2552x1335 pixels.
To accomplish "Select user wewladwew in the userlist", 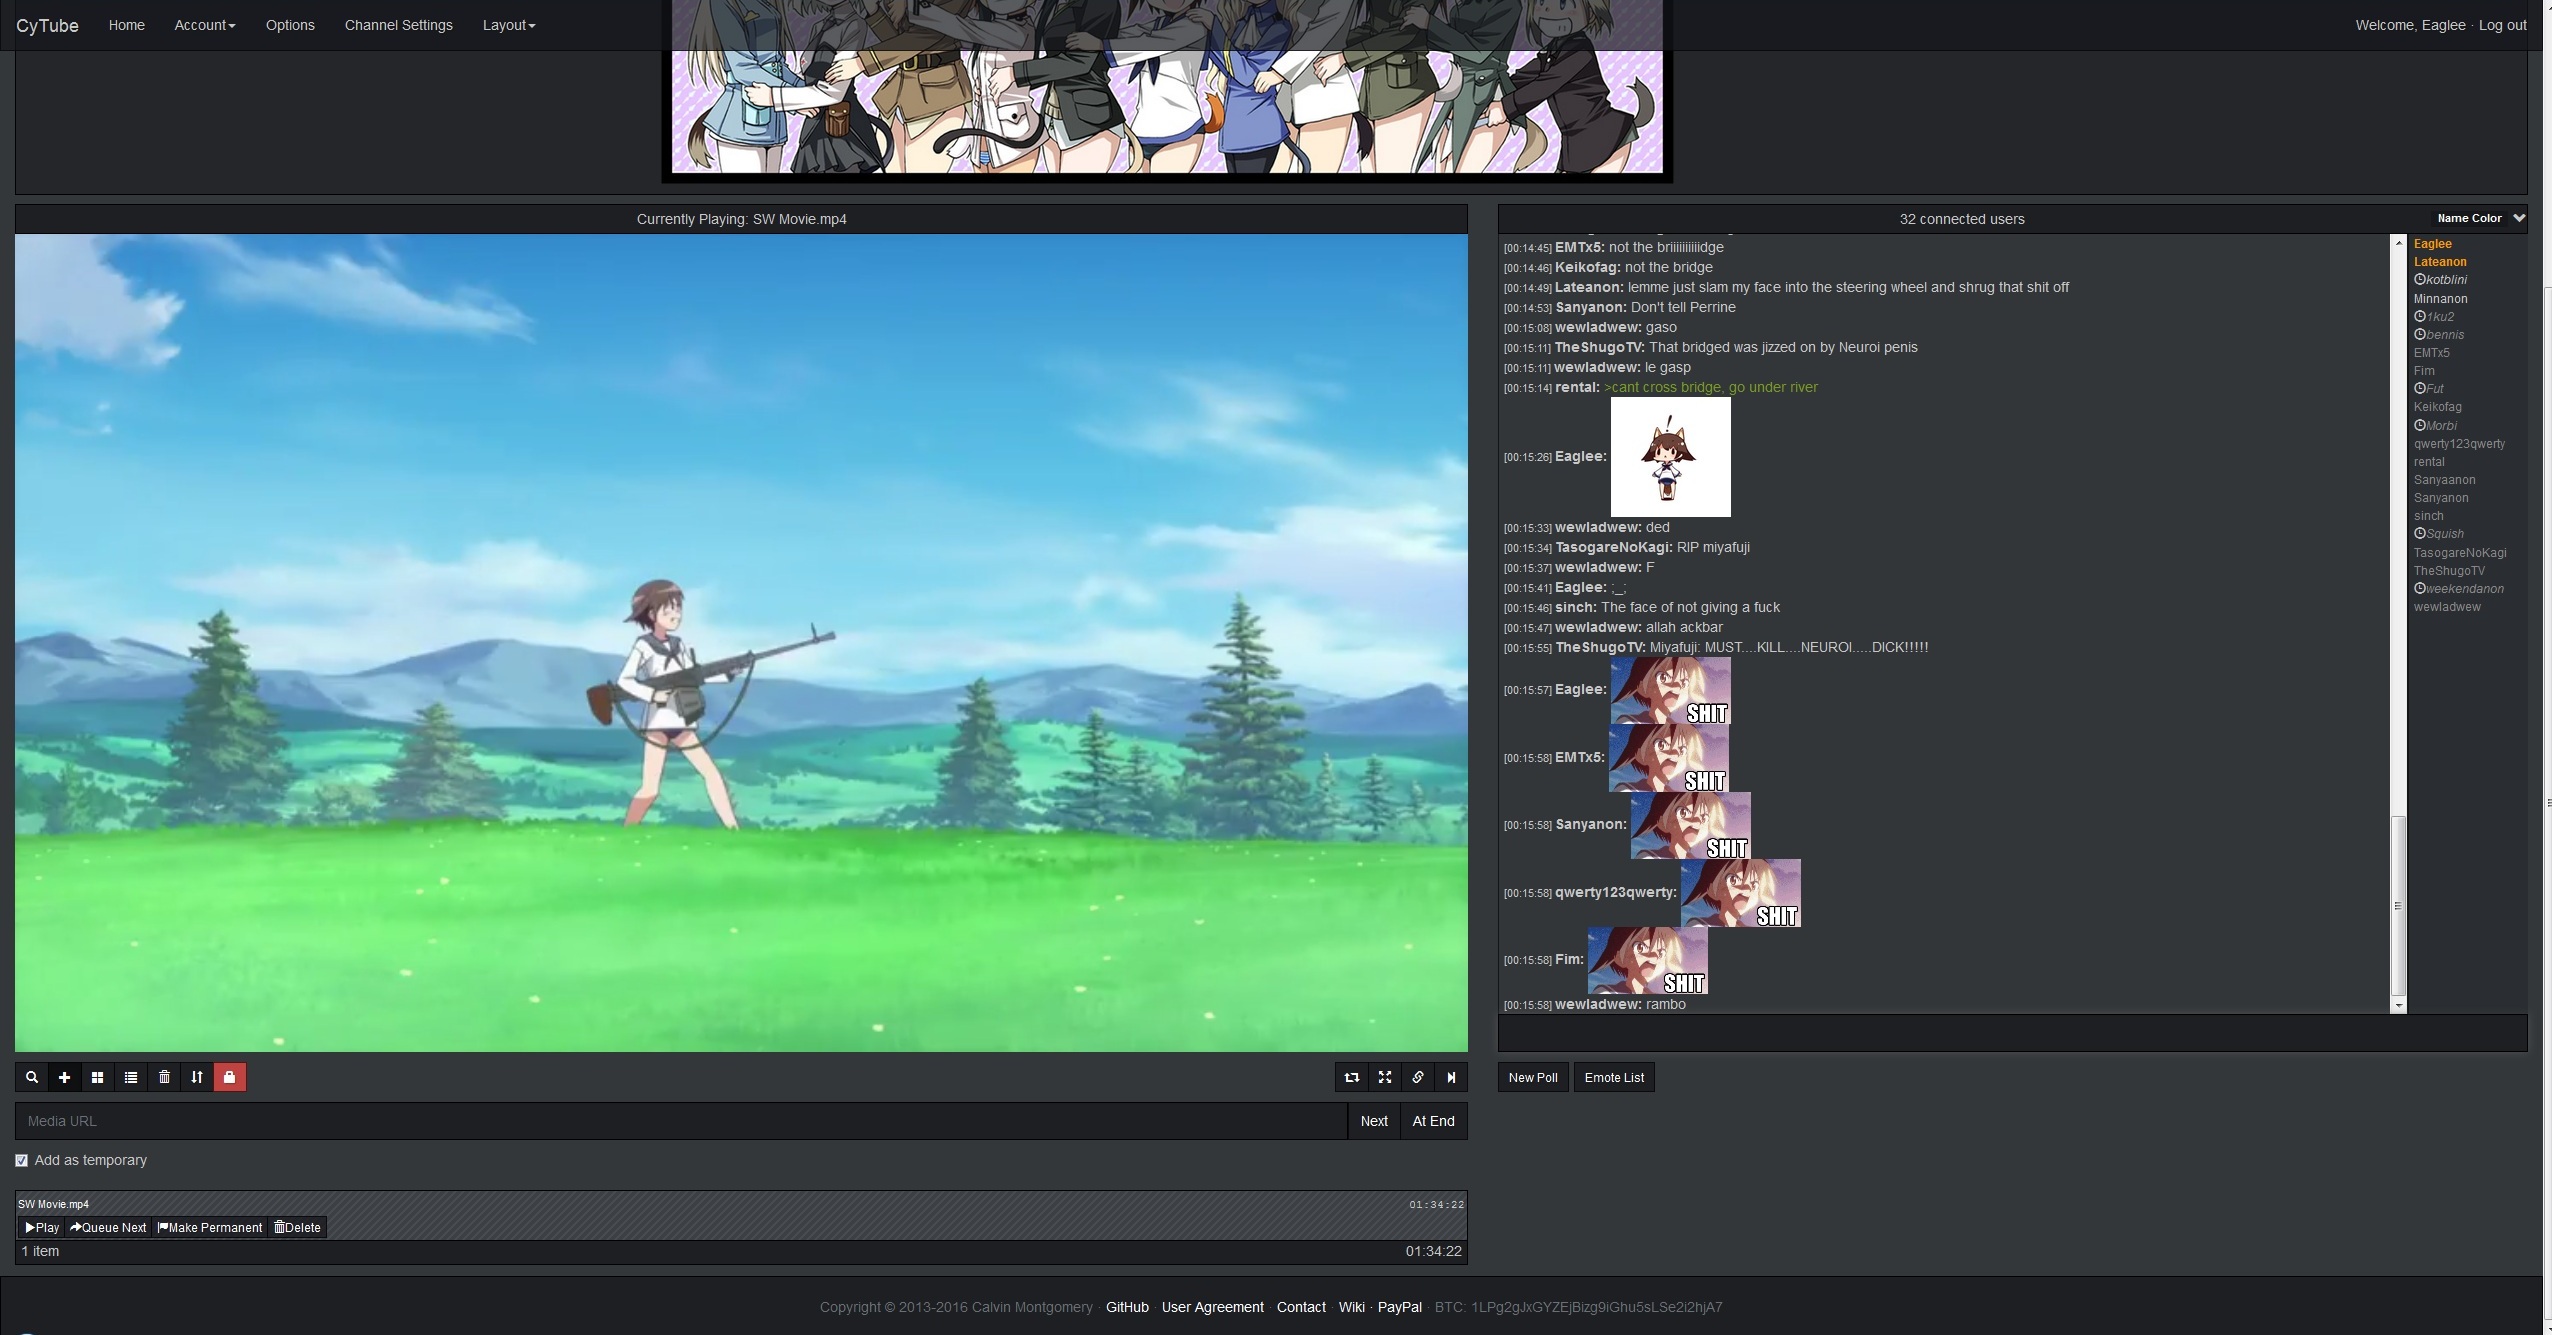I will (2446, 607).
